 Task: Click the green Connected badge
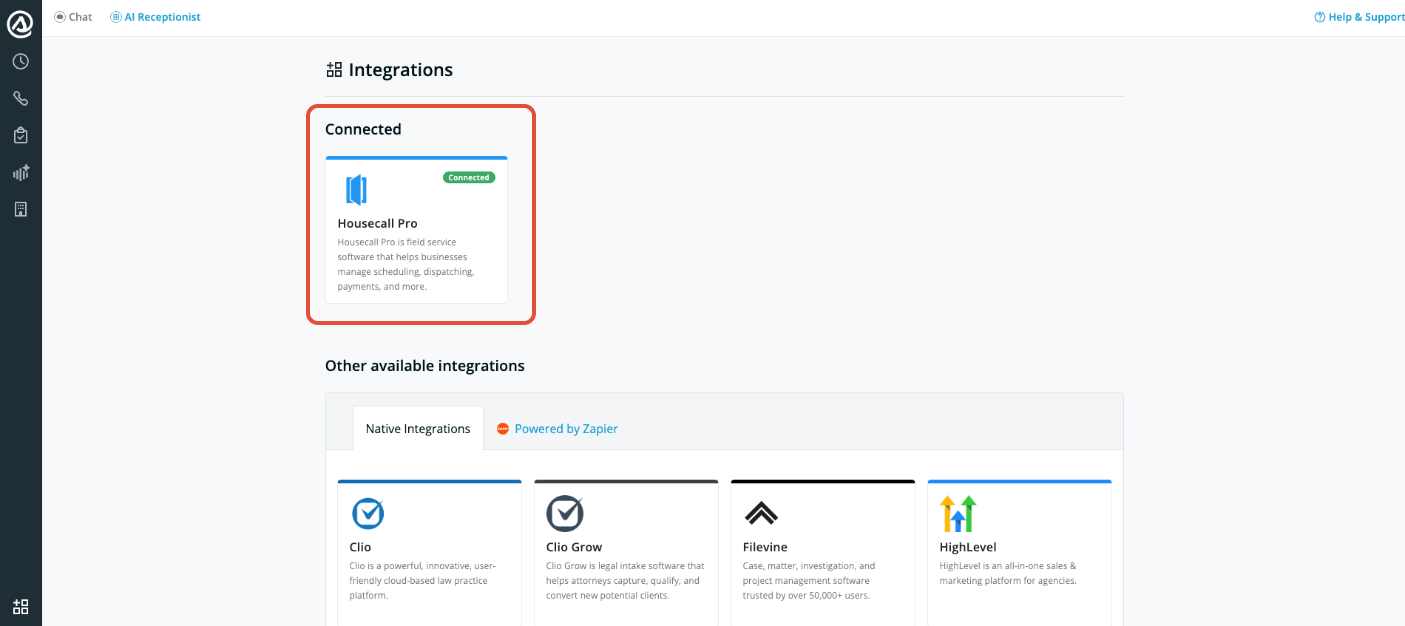point(469,178)
